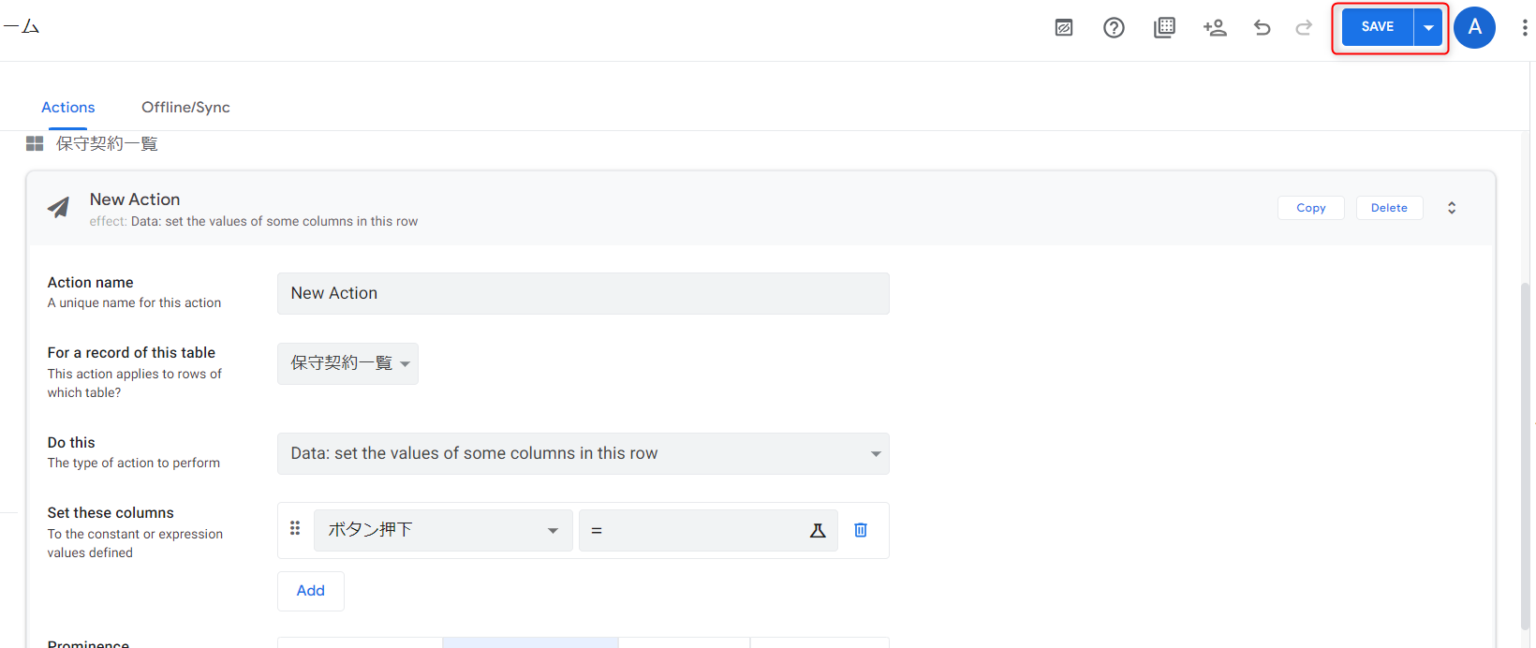1536x648 pixels.
Task: Open the SAVE button dropdown arrow
Action: click(x=1429, y=28)
